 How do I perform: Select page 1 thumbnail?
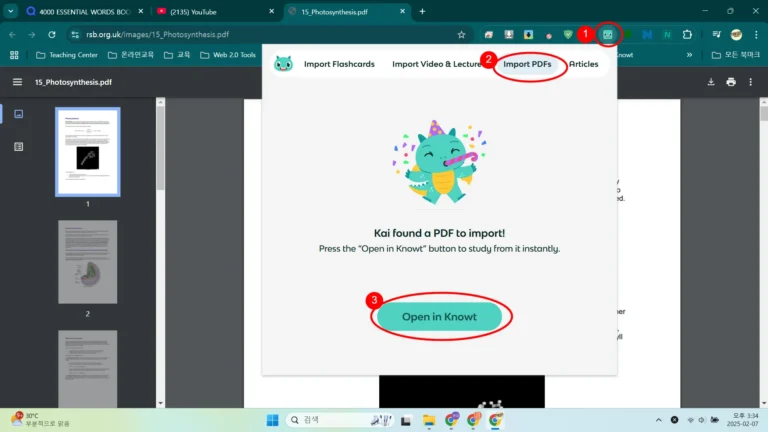(x=88, y=152)
